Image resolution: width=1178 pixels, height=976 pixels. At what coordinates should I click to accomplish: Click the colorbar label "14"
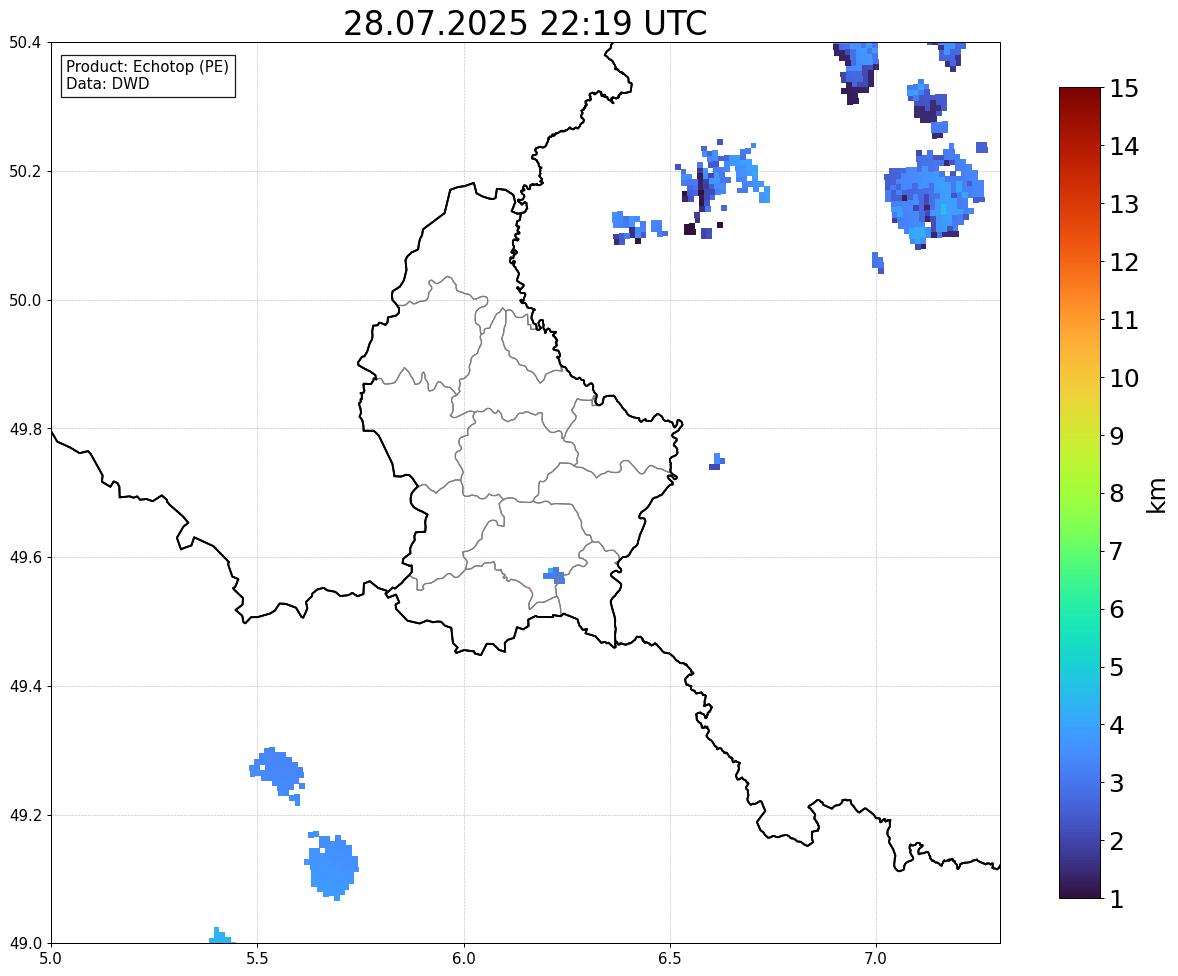1124,147
